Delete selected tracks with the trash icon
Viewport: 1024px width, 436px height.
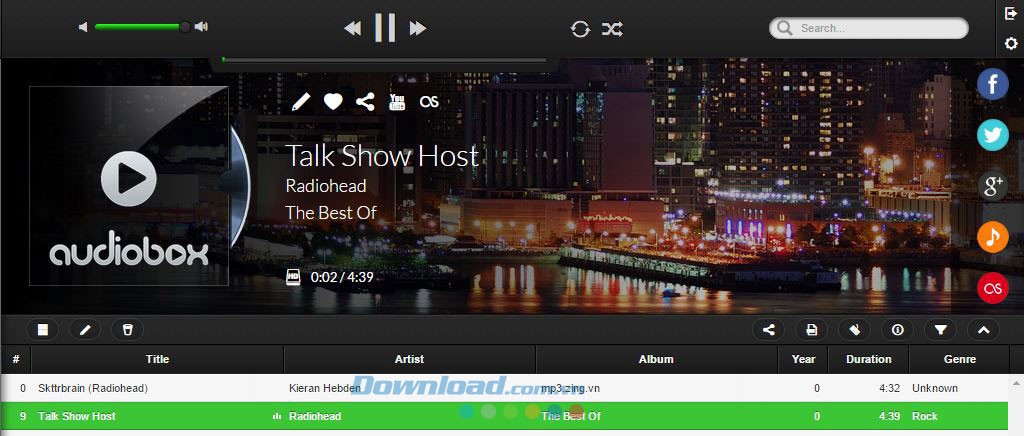[x=127, y=330]
